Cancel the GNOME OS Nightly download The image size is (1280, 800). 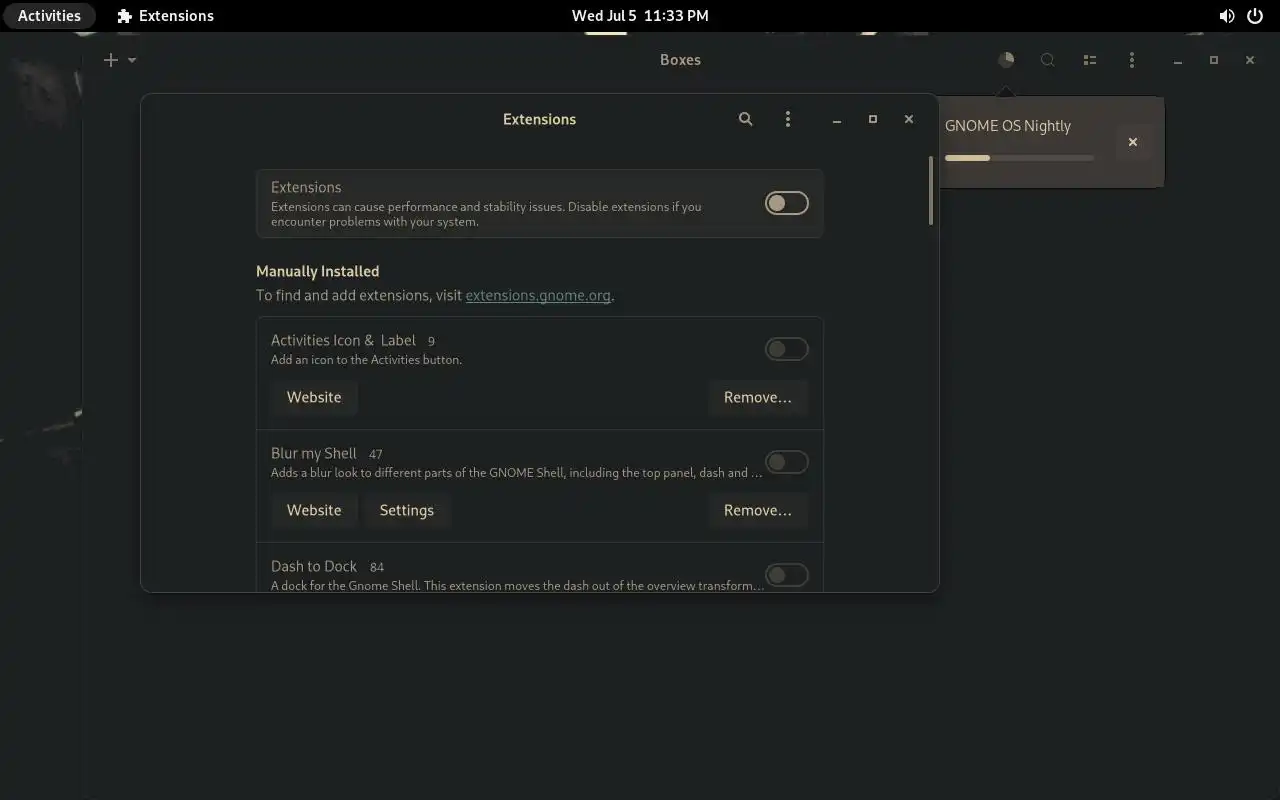pyautogui.click(x=1133, y=142)
